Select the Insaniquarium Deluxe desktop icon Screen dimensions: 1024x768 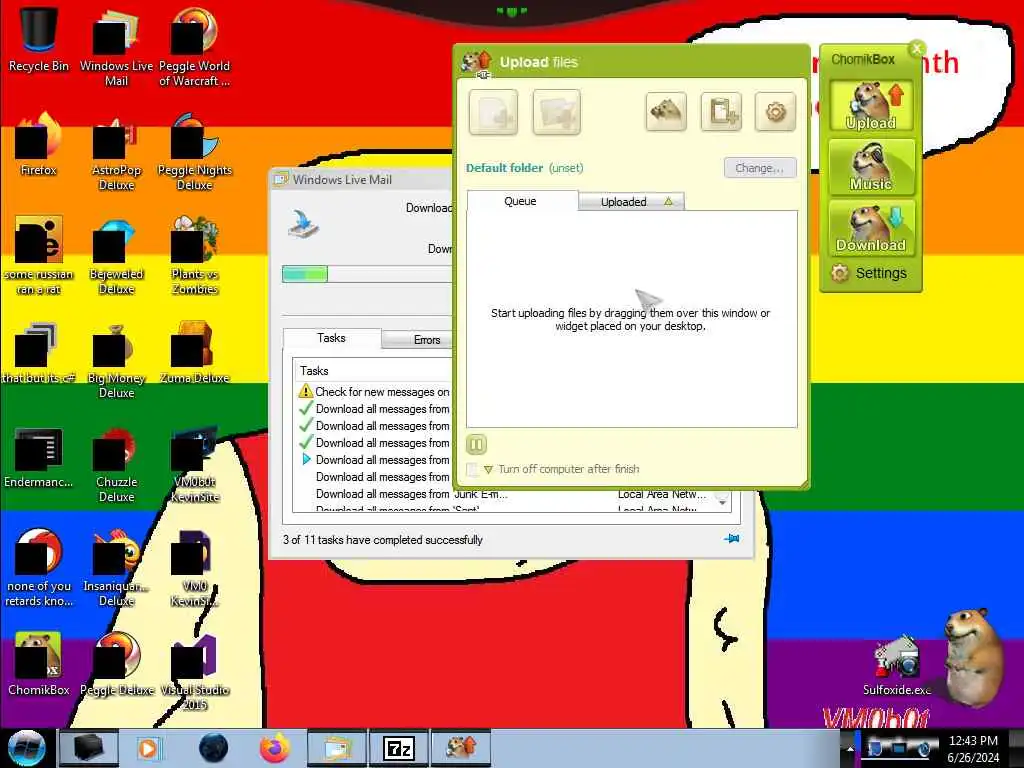click(116, 568)
